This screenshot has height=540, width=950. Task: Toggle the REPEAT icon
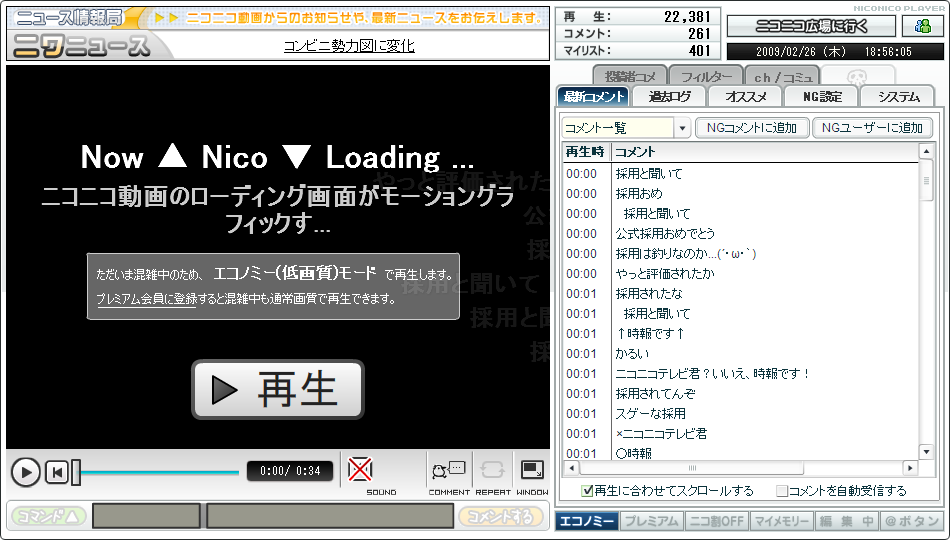point(493,470)
